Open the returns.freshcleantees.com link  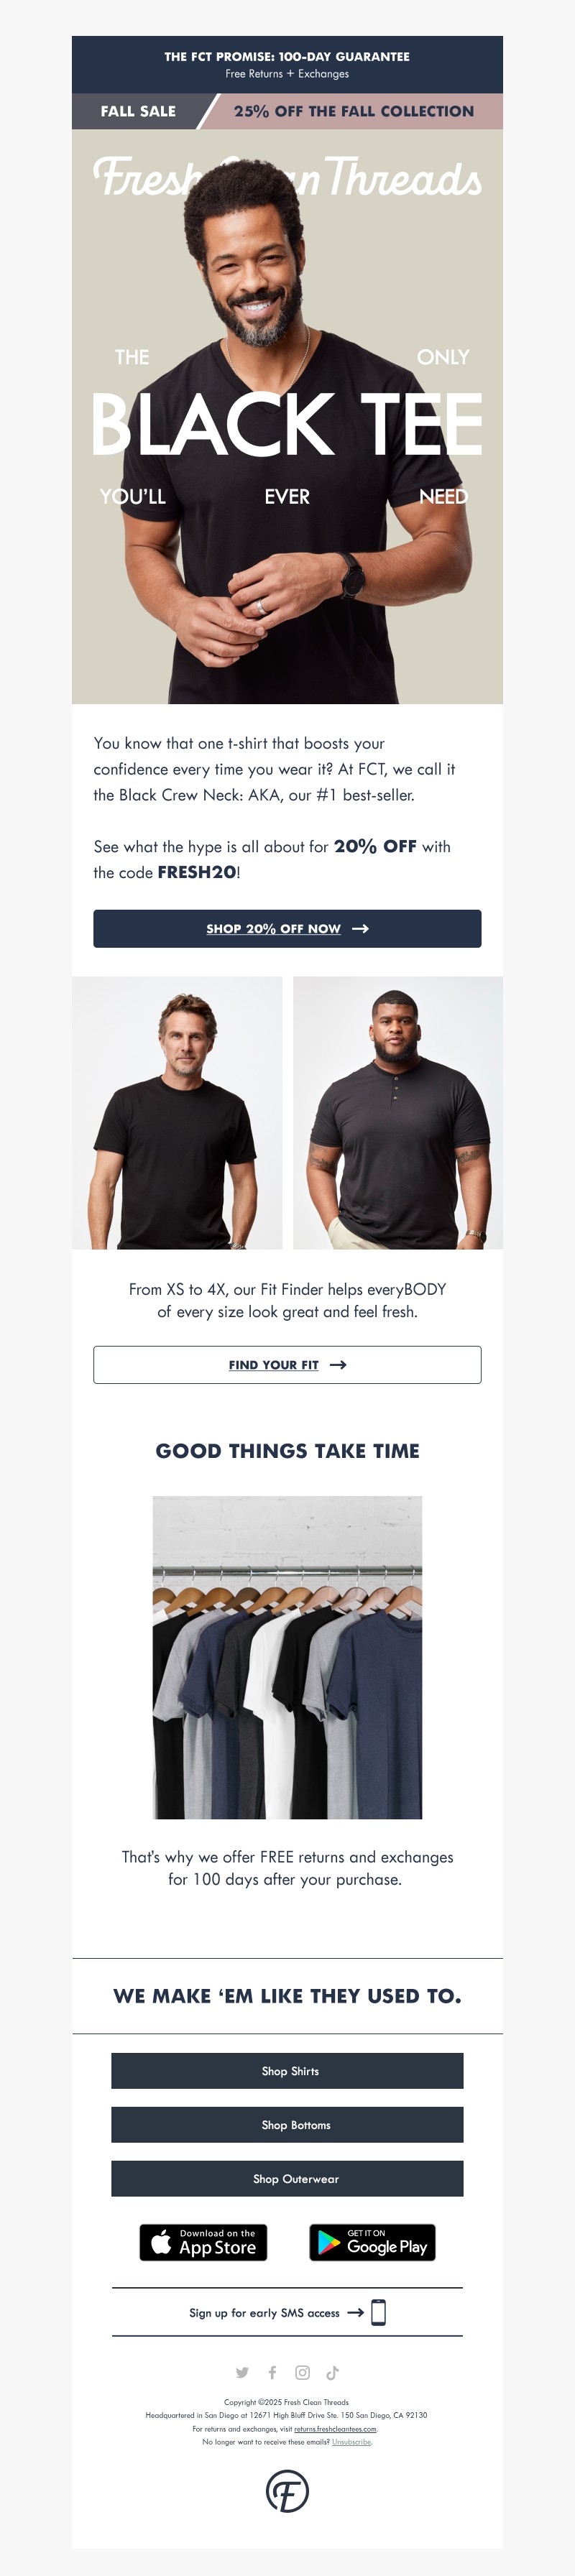coord(335,2429)
